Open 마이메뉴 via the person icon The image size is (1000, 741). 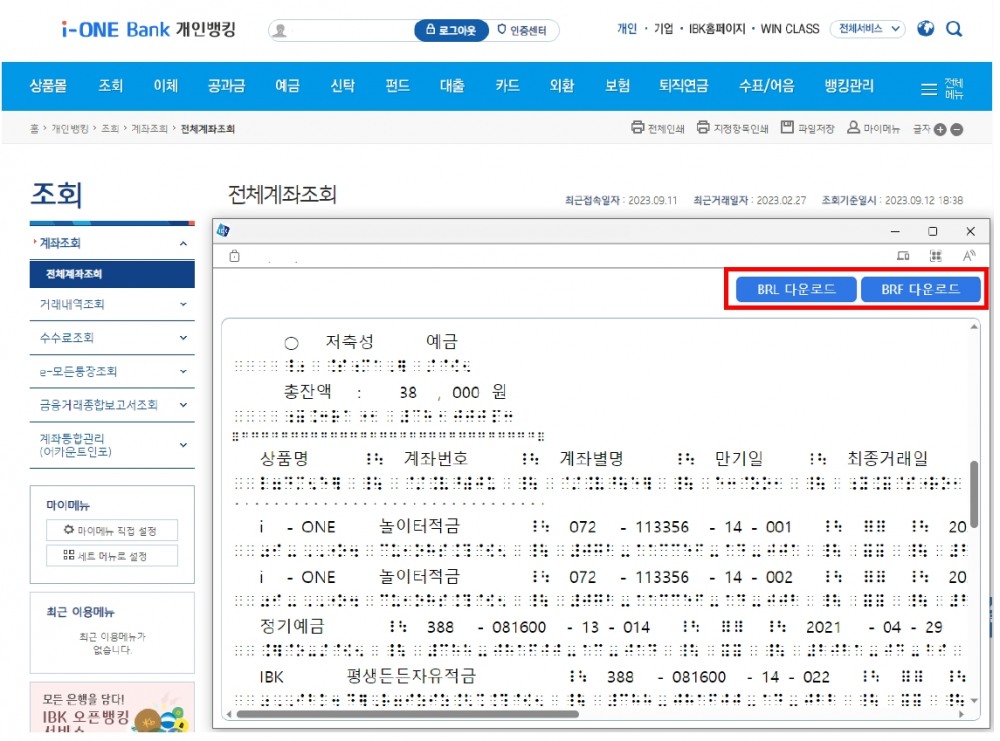(x=851, y=127)
